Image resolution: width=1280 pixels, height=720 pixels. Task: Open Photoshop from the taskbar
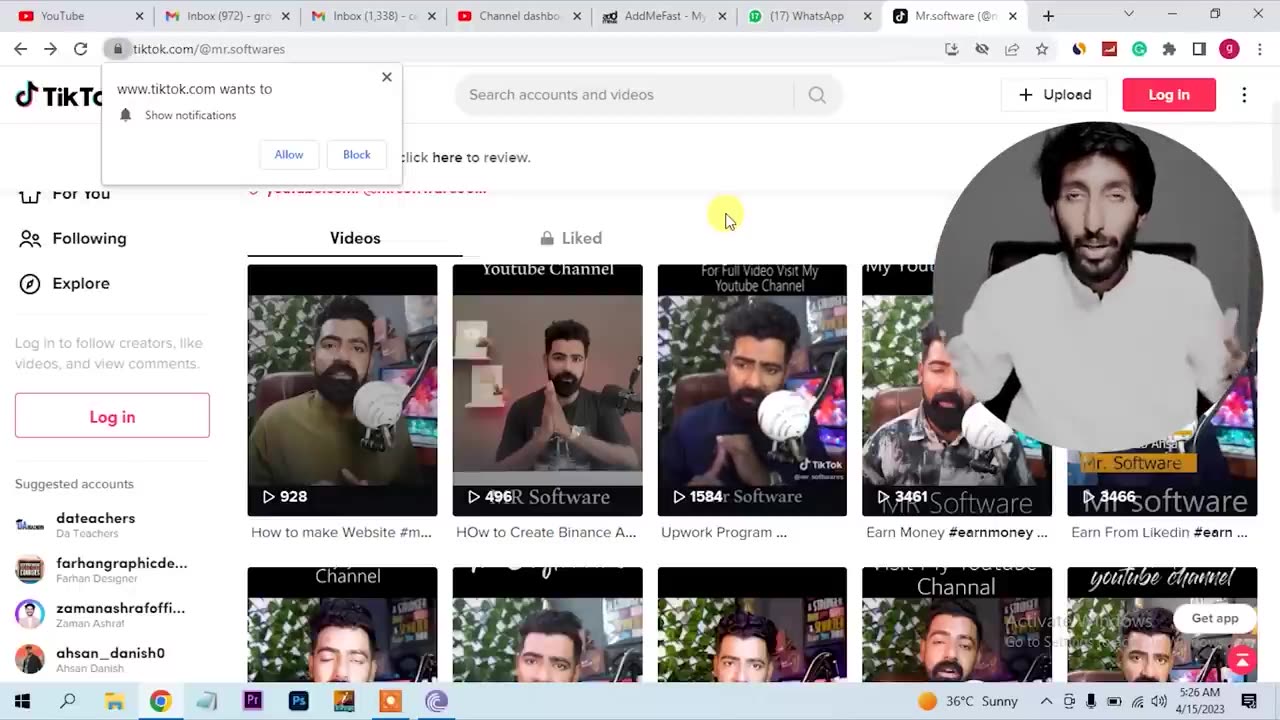(x=298, y=701)
